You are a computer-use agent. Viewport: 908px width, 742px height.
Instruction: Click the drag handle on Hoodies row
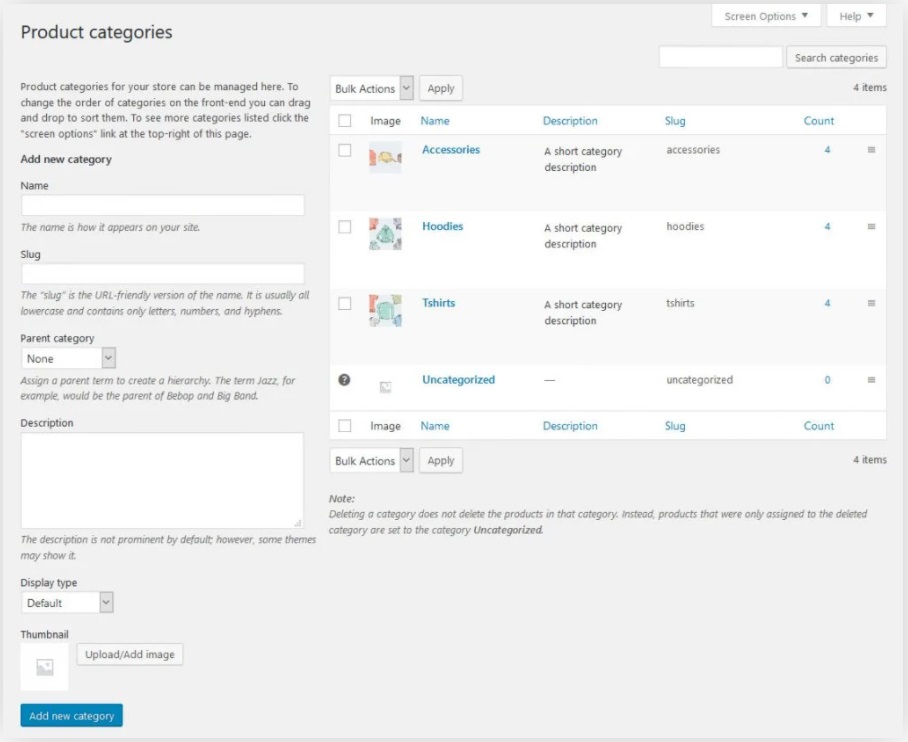point(871,227)
